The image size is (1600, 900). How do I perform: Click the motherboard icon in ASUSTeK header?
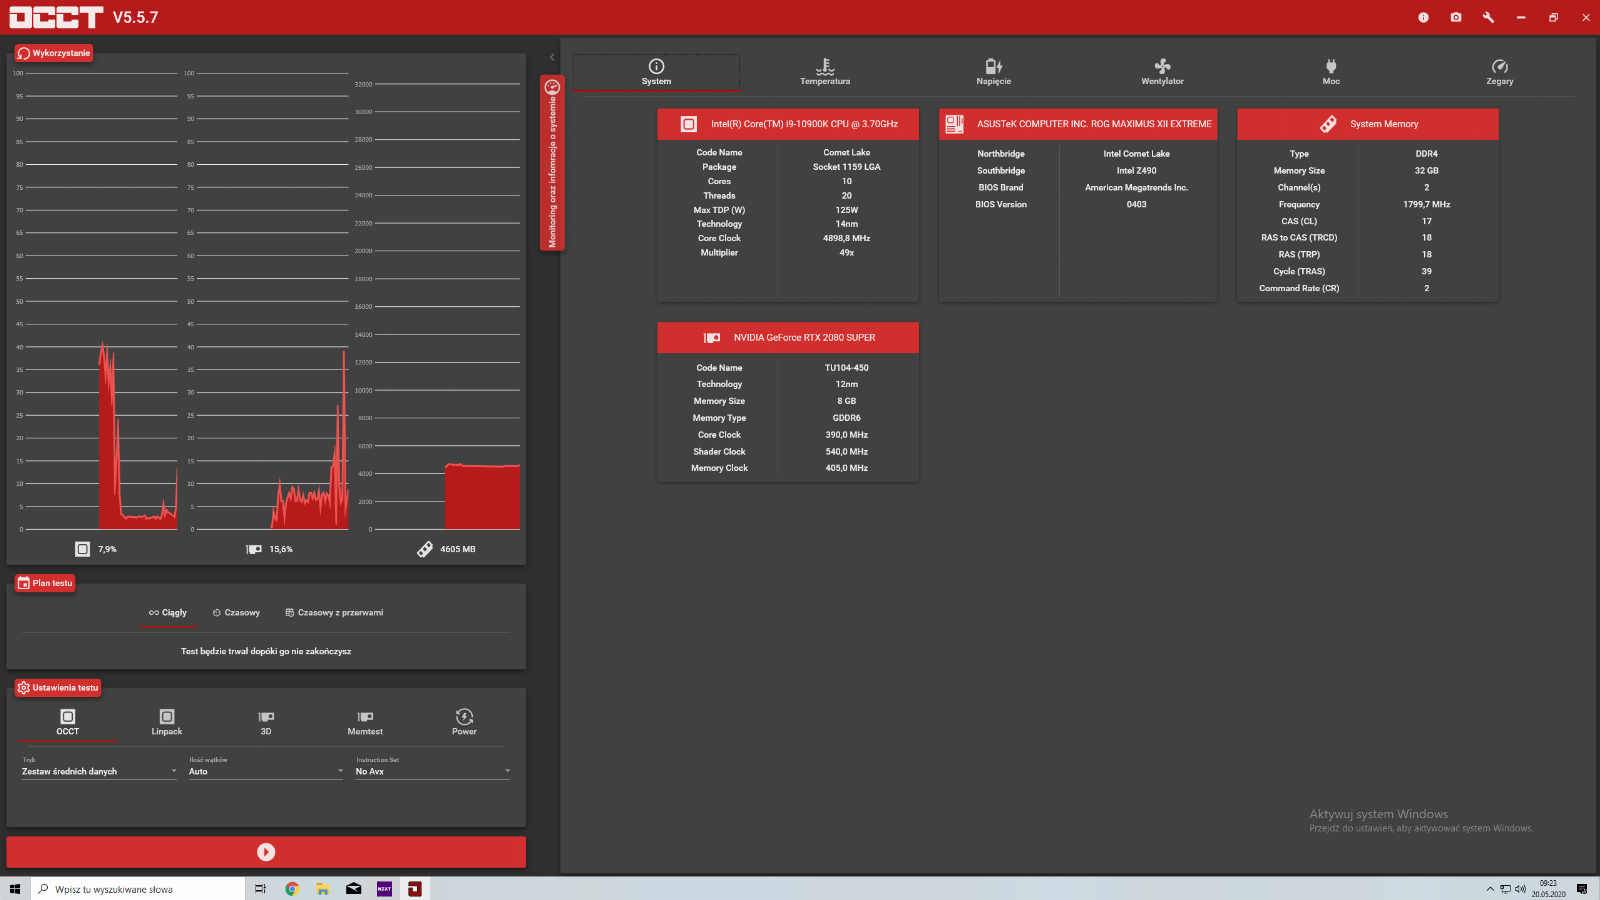tap(955, 124)
